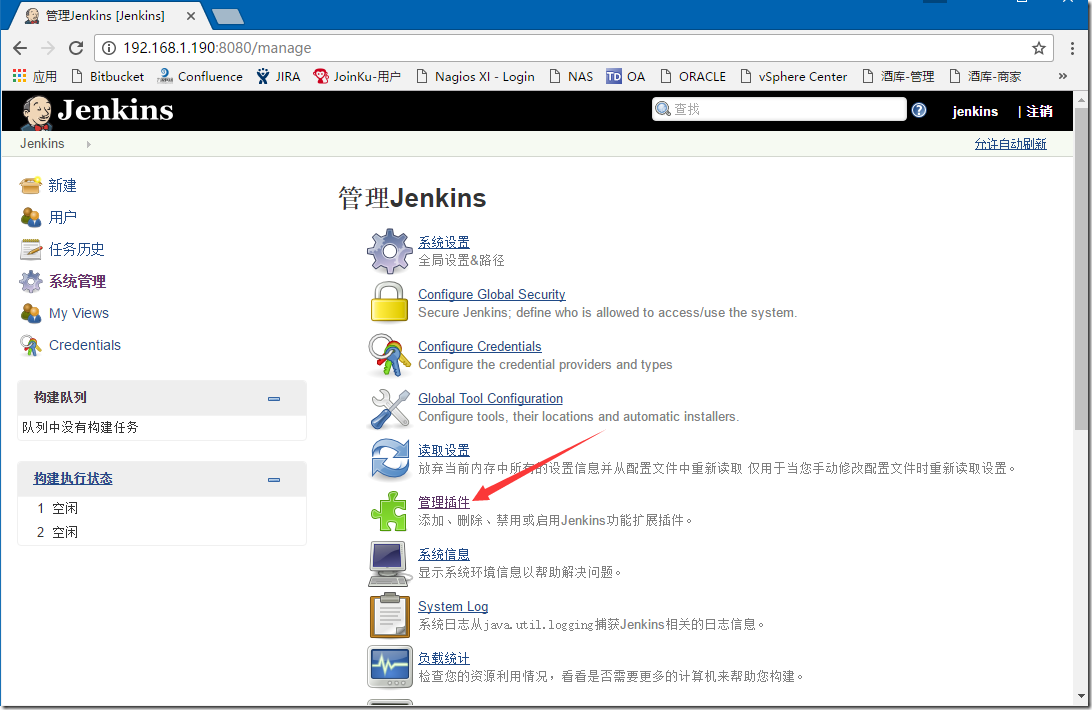Open the JoinKu-用户 bookmark
Viewport: 1092px width, 710px height.
coord(357,76)
